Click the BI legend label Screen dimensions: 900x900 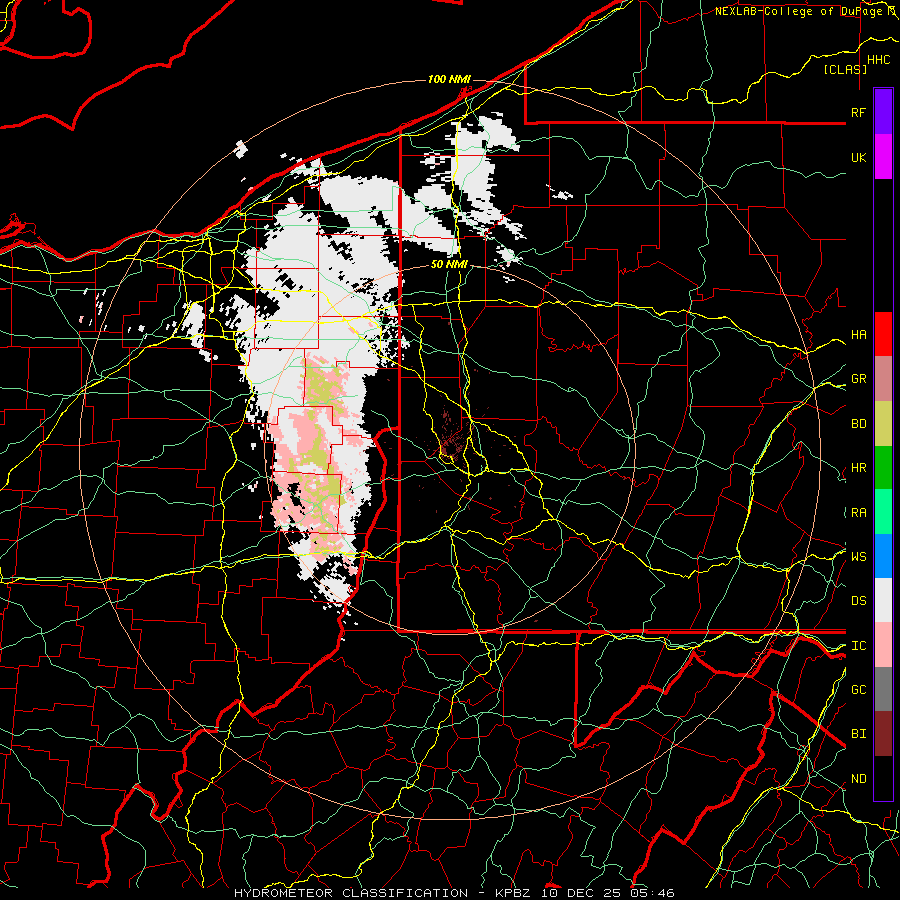[858, 734]
